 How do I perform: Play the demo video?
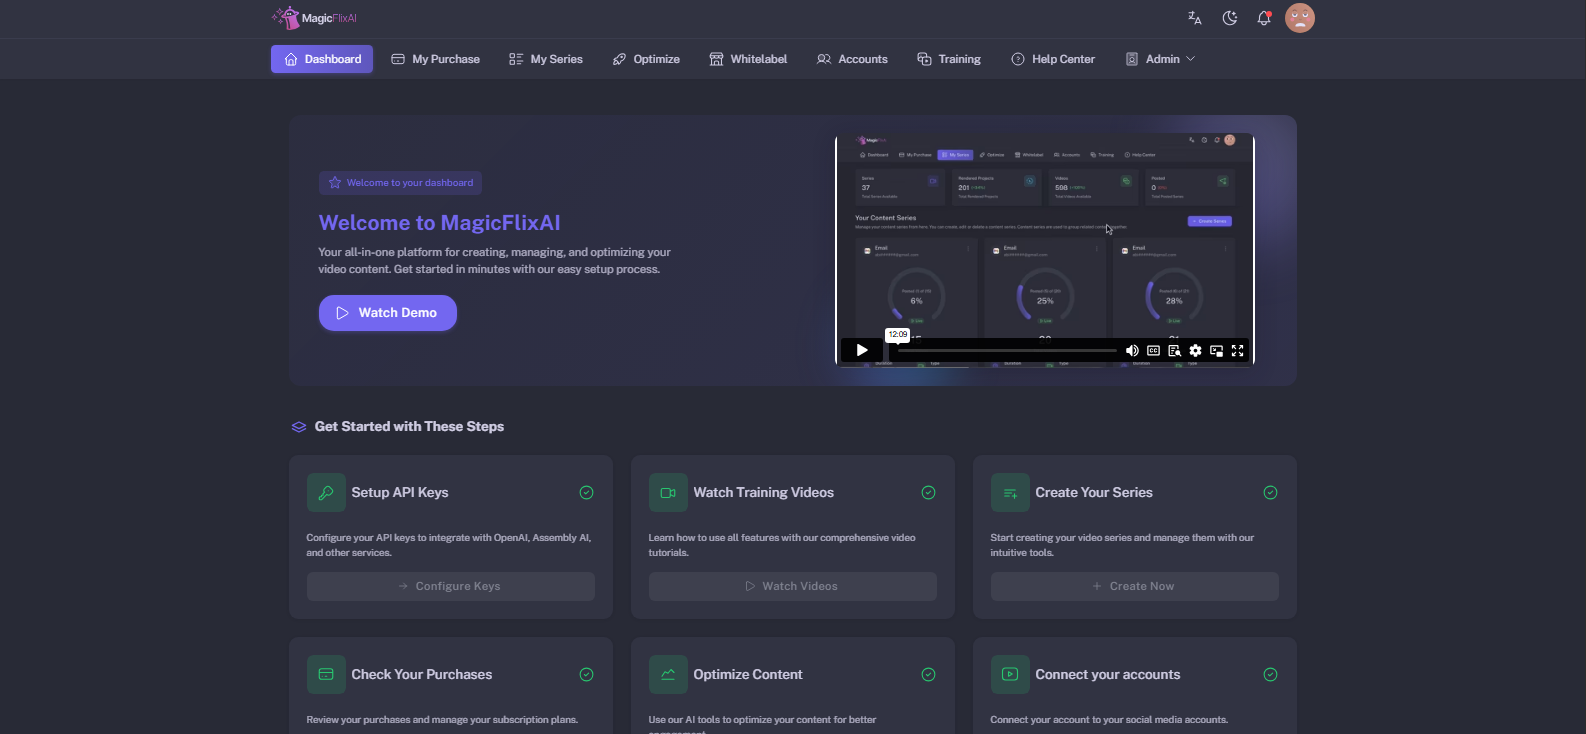861,350
